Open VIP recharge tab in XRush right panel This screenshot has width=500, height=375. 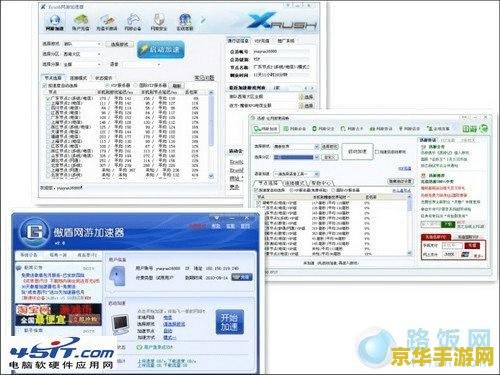(x=262, y=41)
